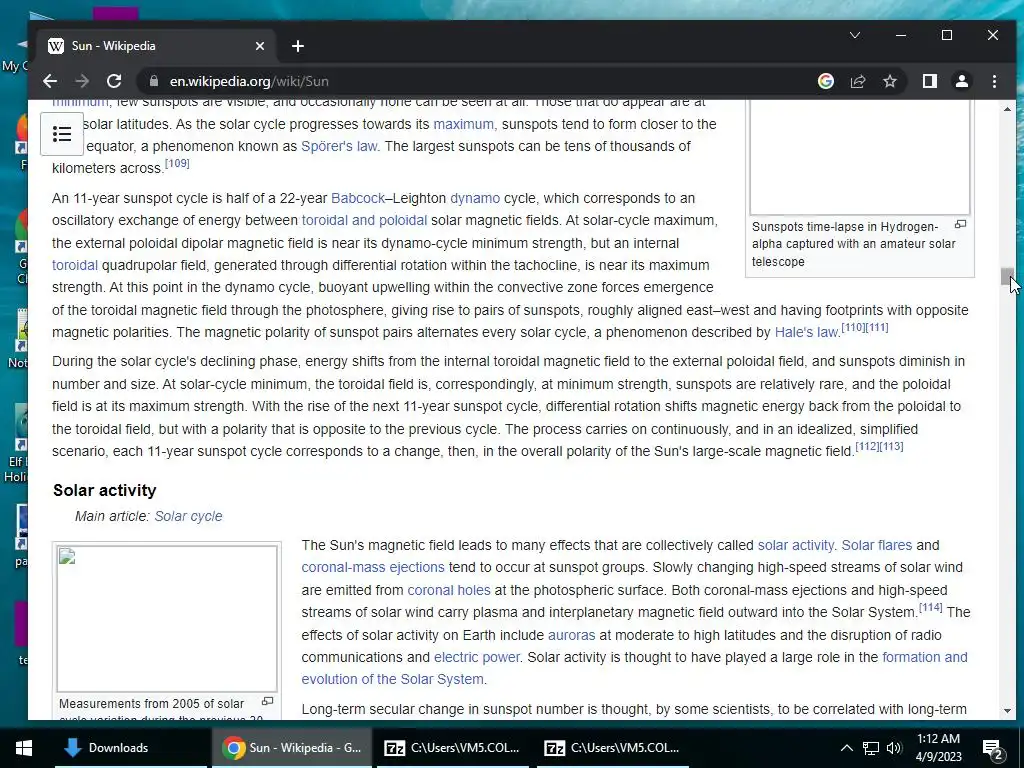Image resolution: width=1024 pixels, height=768 pixels.
Task: Close the Sun - Wikipedia tab
Action: coord(260,46)
